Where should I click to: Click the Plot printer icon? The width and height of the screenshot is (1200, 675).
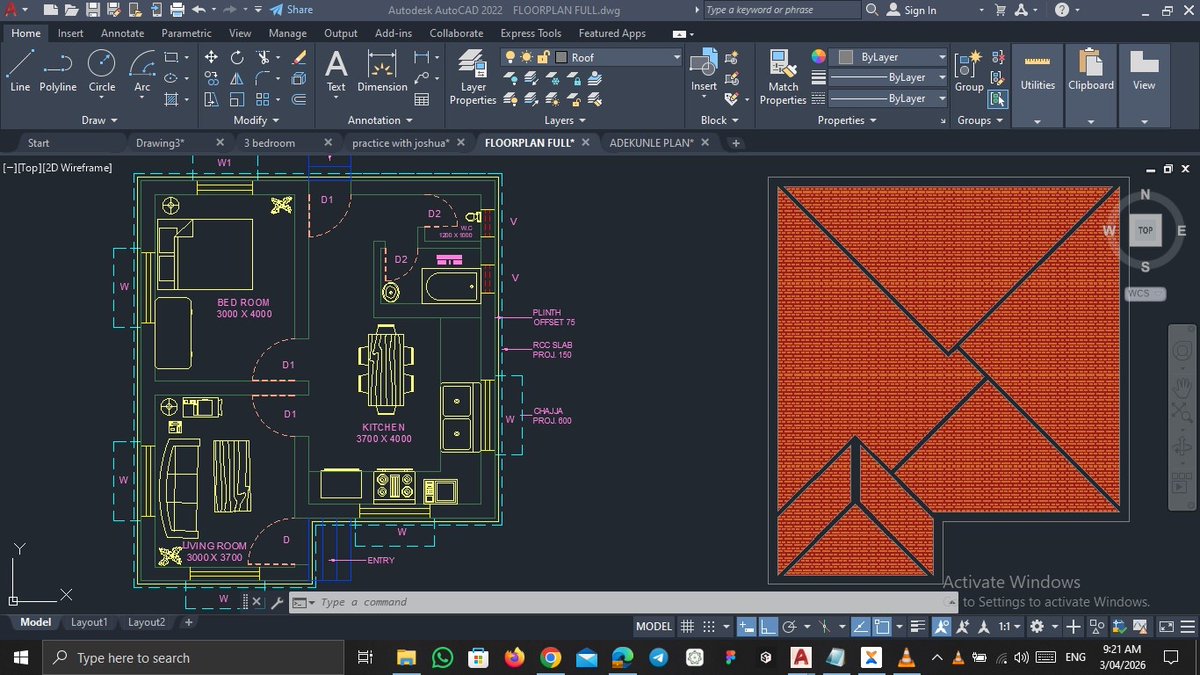click(x=178, y=10)
